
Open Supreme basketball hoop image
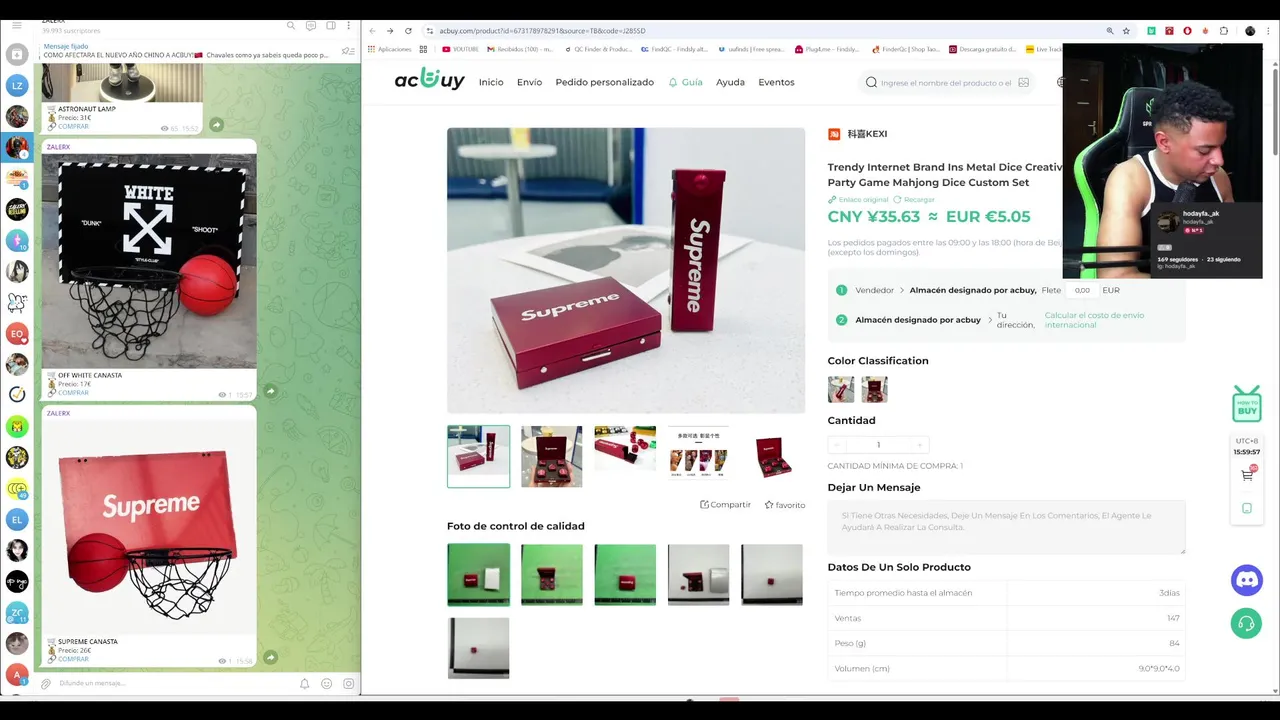[149, 527]
